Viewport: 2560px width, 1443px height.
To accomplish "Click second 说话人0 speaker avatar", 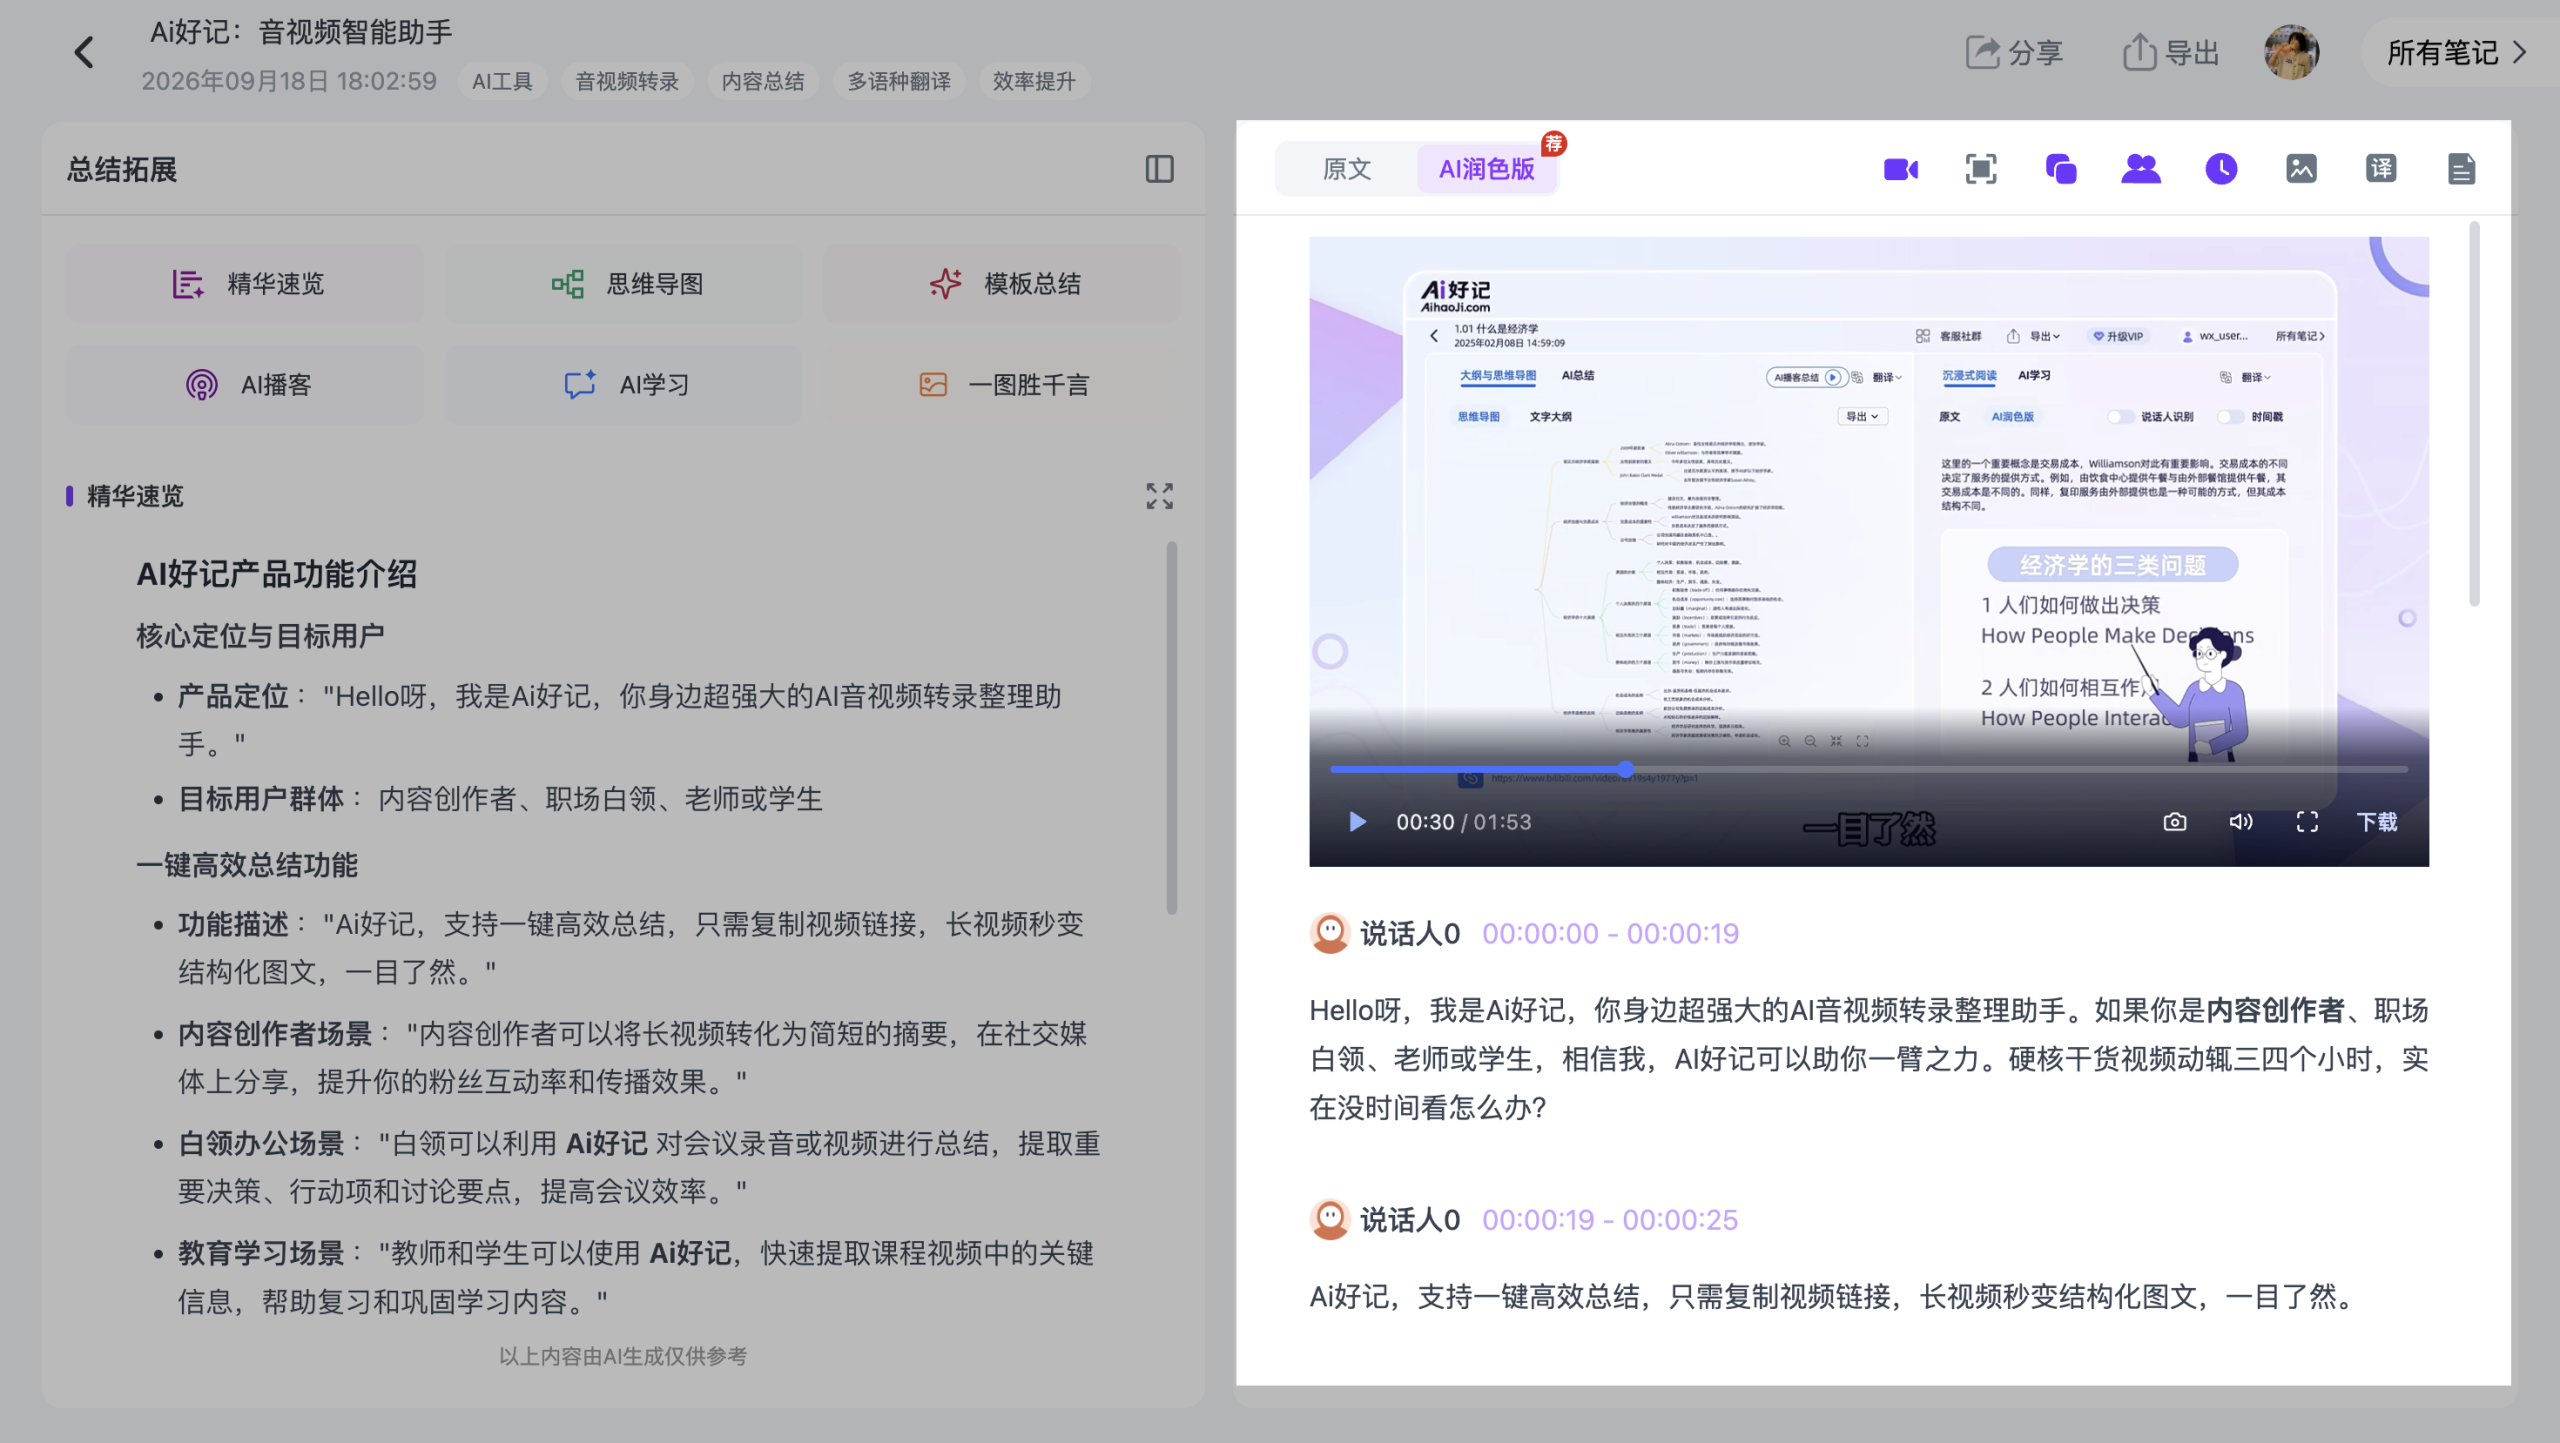I will 1330,1219.
